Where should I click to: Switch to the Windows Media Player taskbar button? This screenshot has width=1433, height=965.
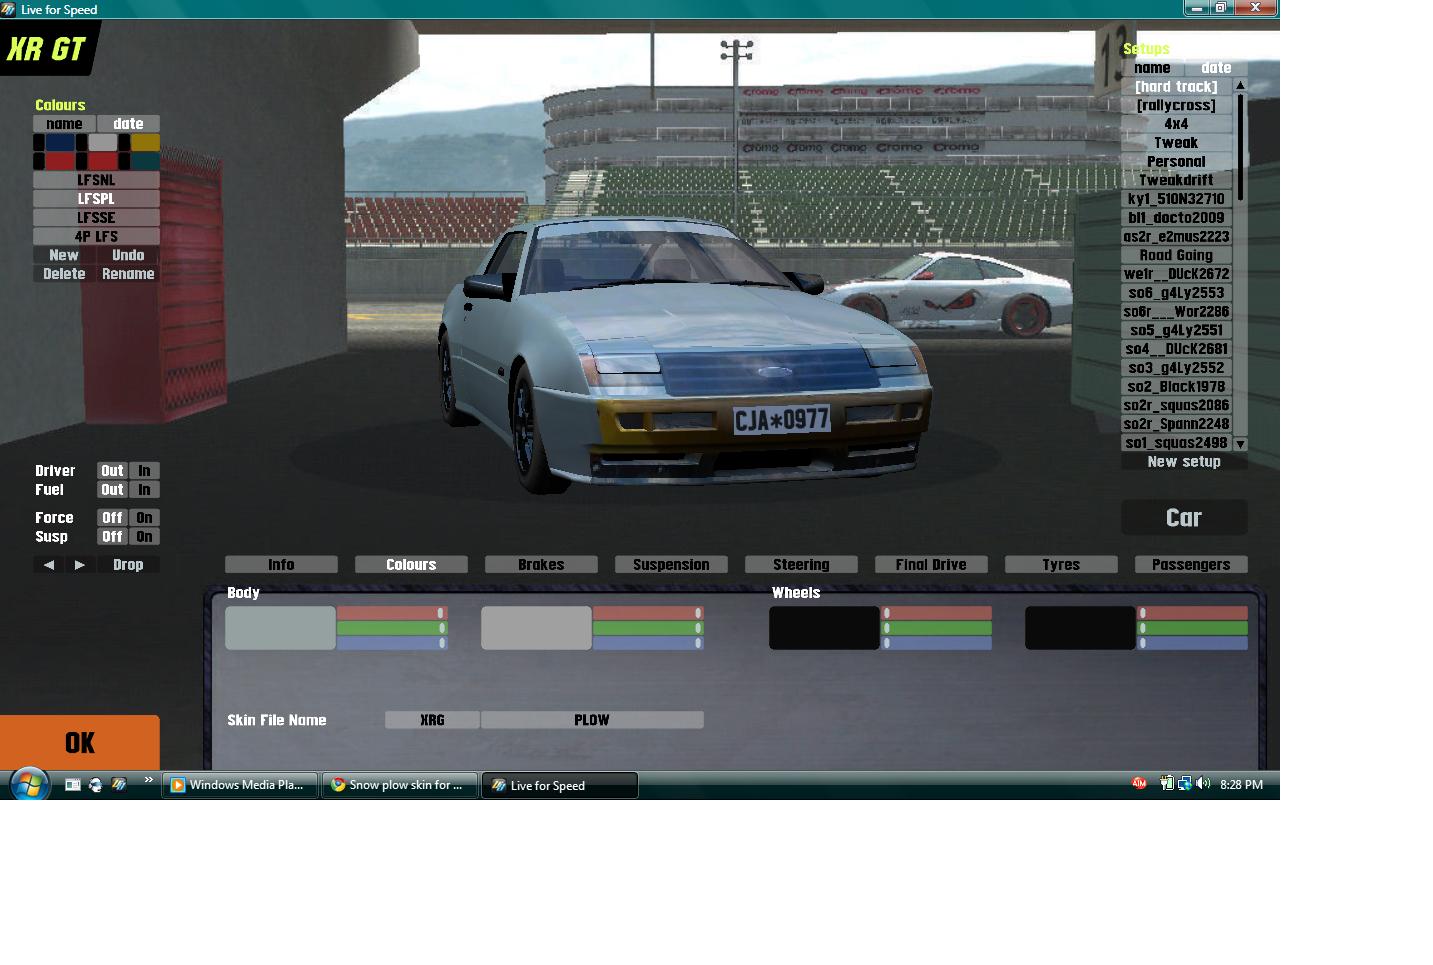pos(240,785)
